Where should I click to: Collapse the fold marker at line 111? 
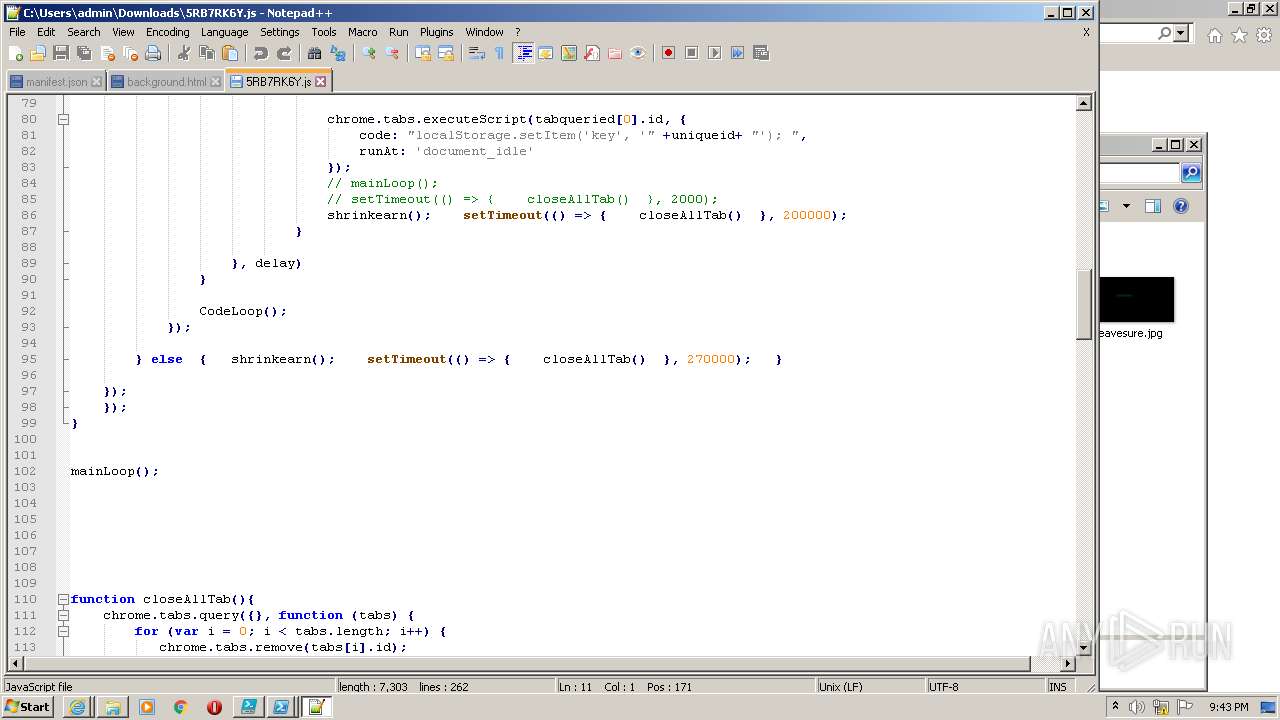(x=63, y=615)
